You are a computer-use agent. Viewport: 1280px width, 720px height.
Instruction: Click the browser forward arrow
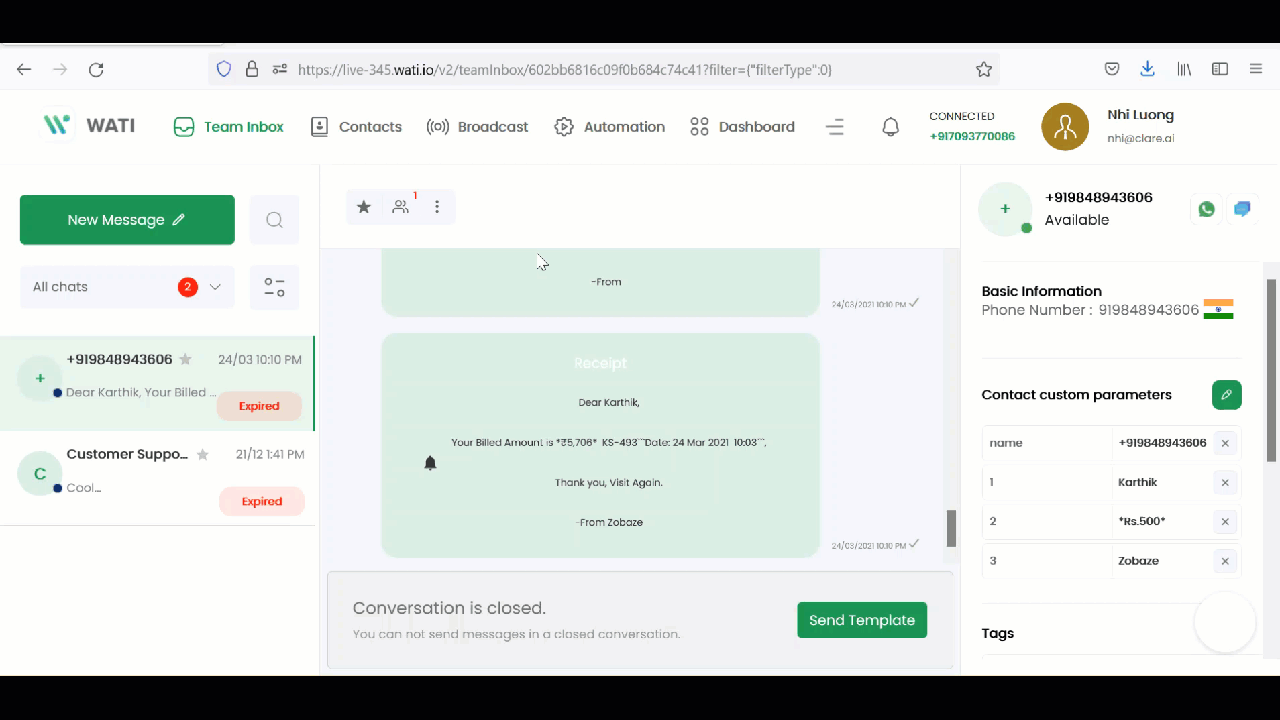pos(60,69)
